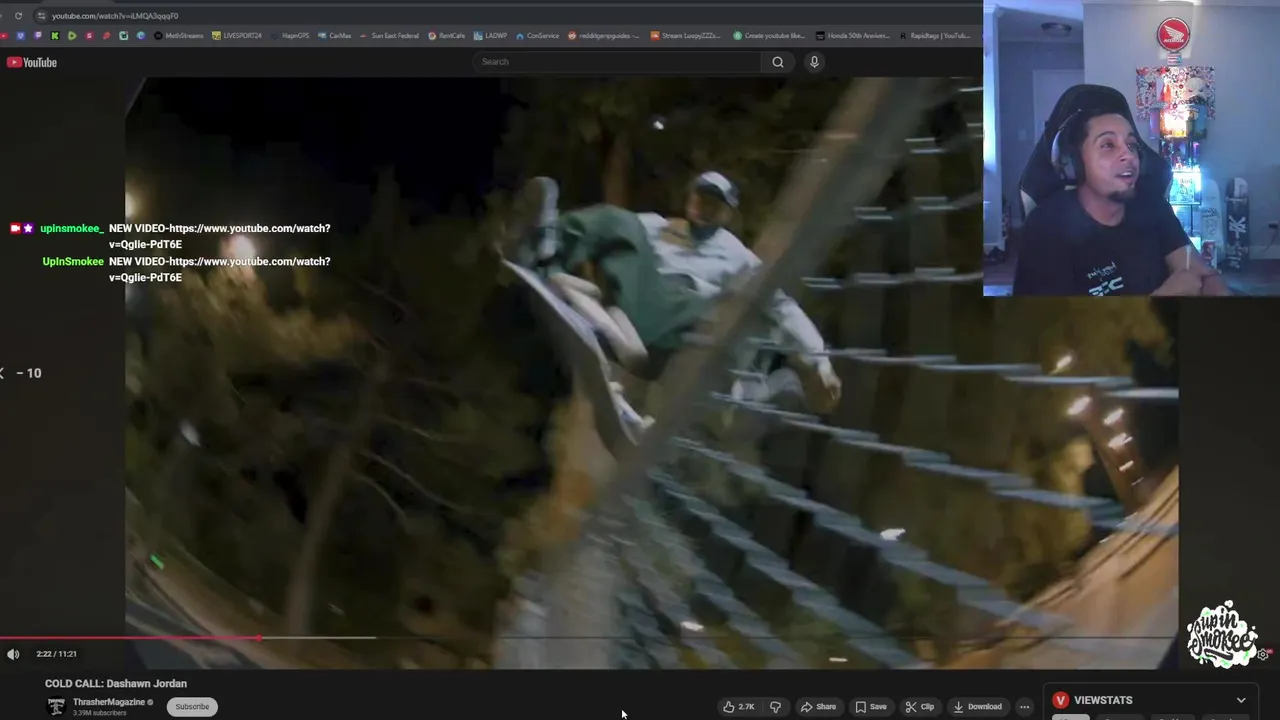Click the first selected VIEWSTATS tab chip
Viewport: 1280px width, 720px height.
click(x=1070, y=718)
